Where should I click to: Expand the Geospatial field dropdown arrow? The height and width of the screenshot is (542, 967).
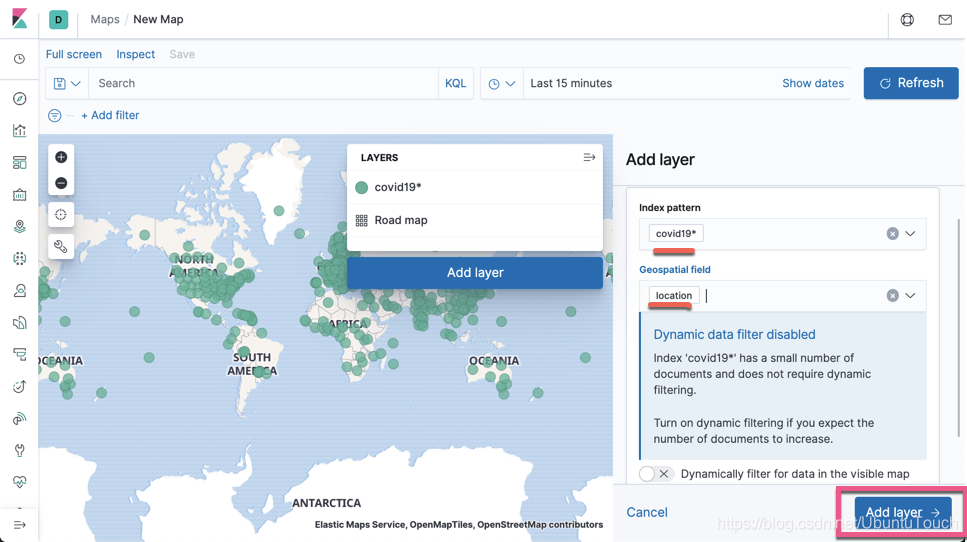[x=910, y=295]
